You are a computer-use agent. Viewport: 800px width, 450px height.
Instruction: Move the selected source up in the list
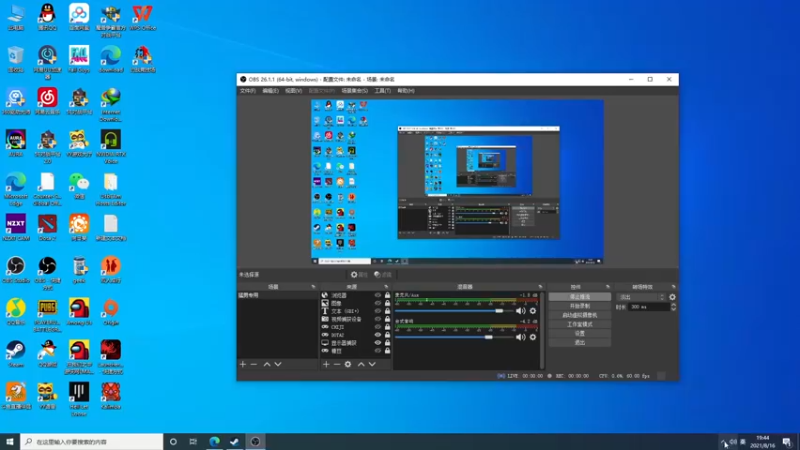(361, 364)
